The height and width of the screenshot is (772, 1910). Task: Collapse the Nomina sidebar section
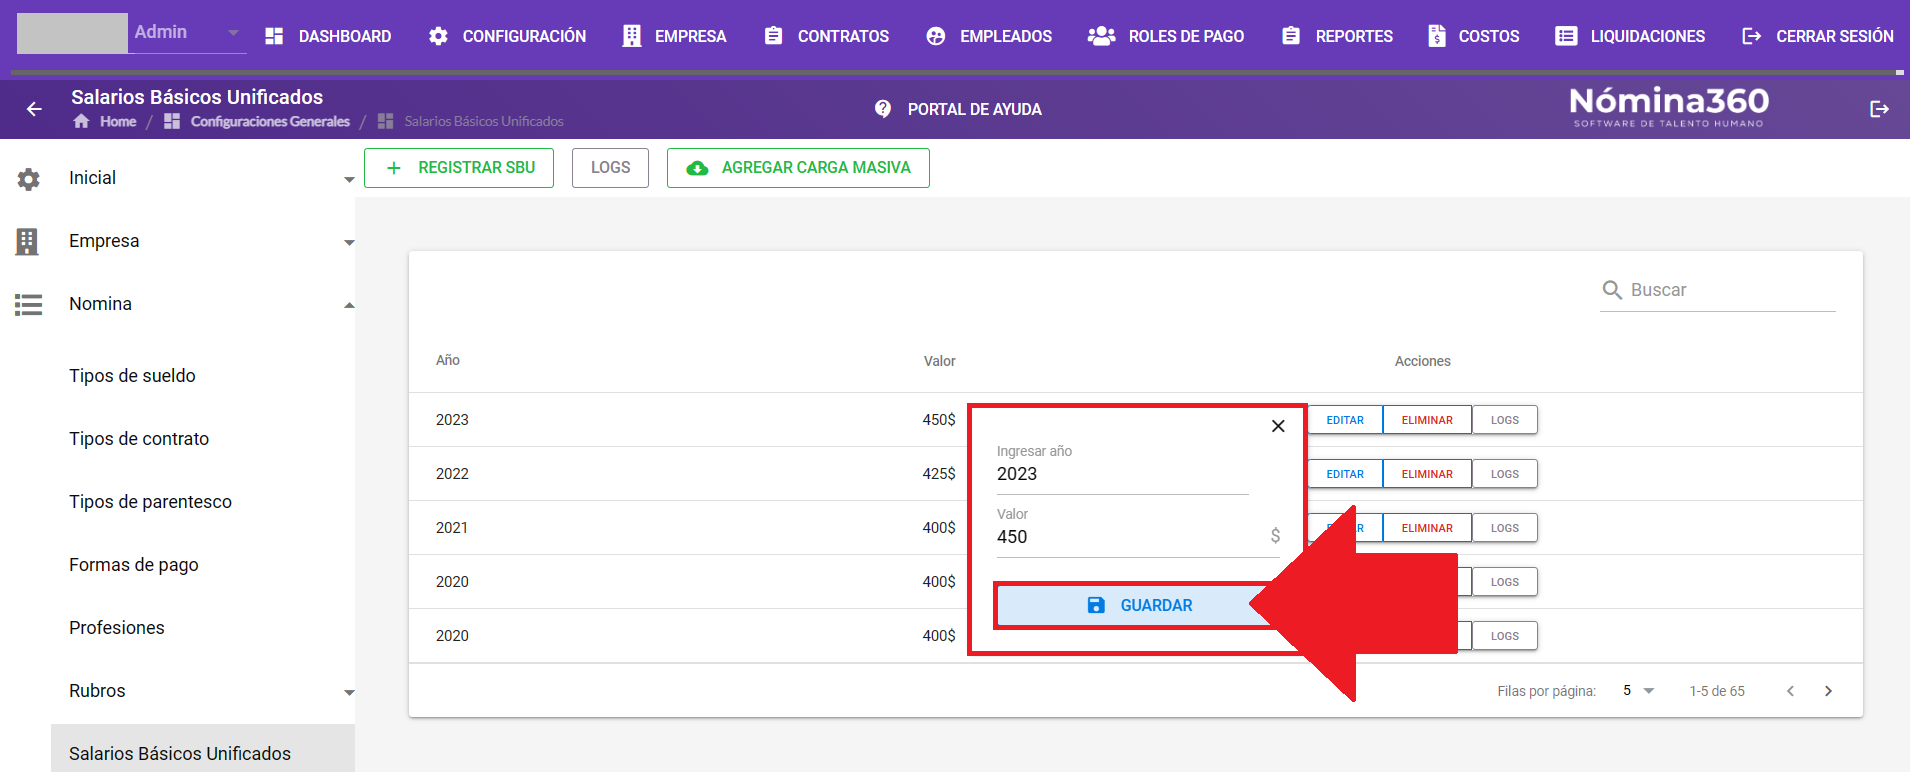pos(349,305)
